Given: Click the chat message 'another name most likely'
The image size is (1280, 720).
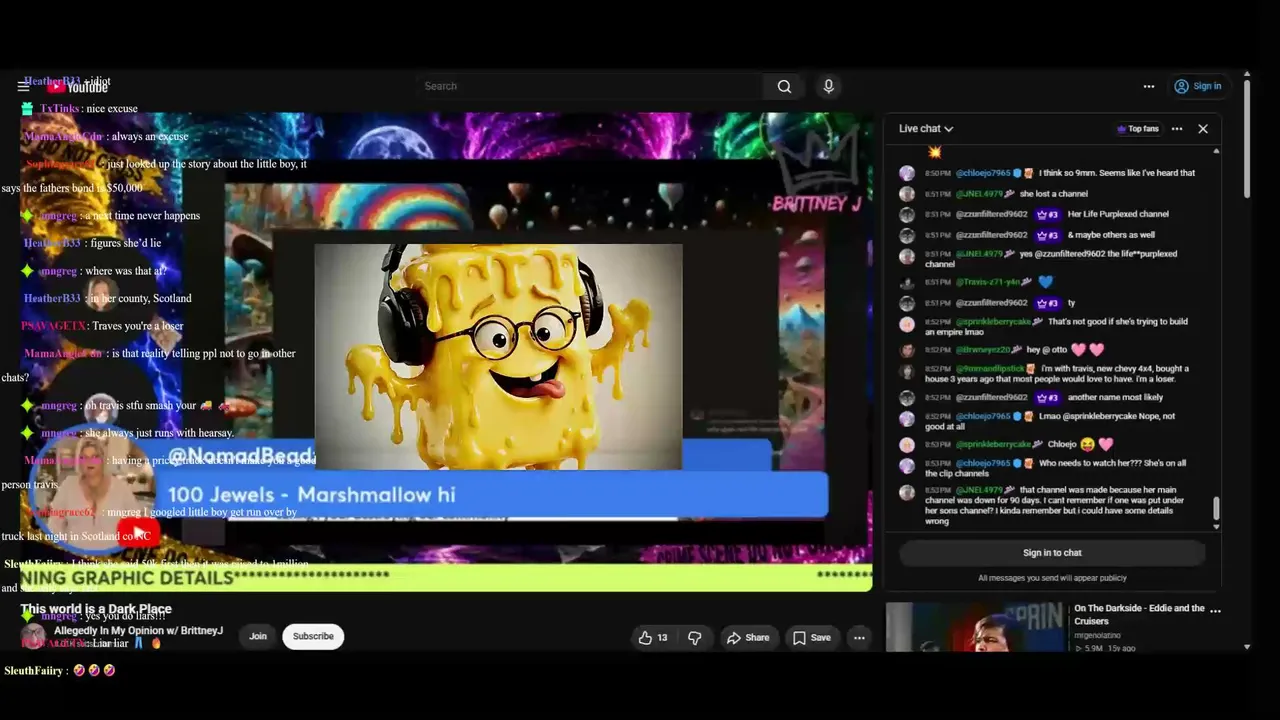Looking at the screenshot, I should tap(1113, 398).
